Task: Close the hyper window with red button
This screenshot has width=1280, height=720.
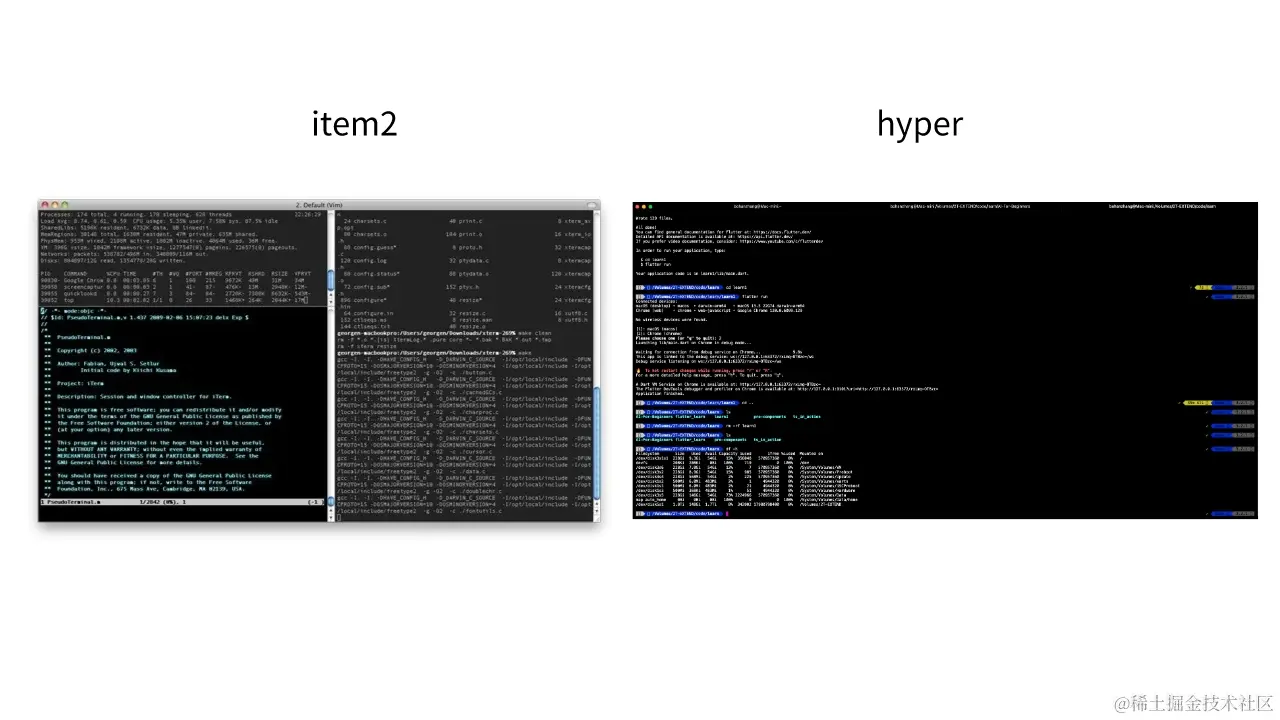Action: click(x=637, y=206)
